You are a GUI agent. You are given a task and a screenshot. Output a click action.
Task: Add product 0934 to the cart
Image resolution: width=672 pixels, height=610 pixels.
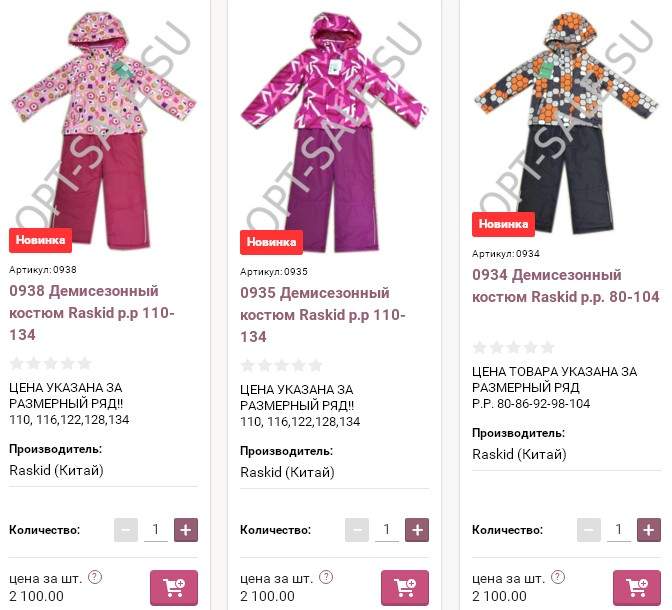(x=637, y=587)
